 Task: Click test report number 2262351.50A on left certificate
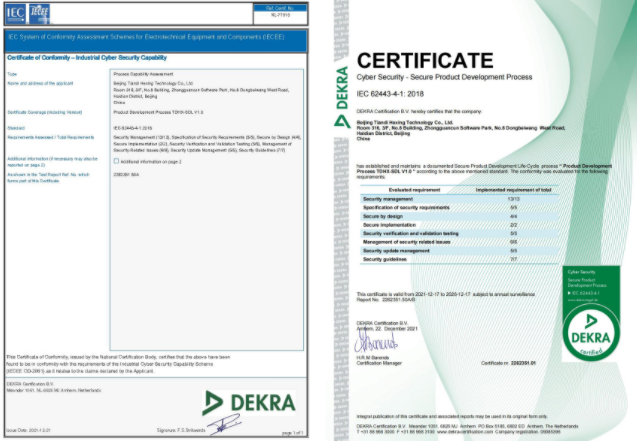point(126,174)
